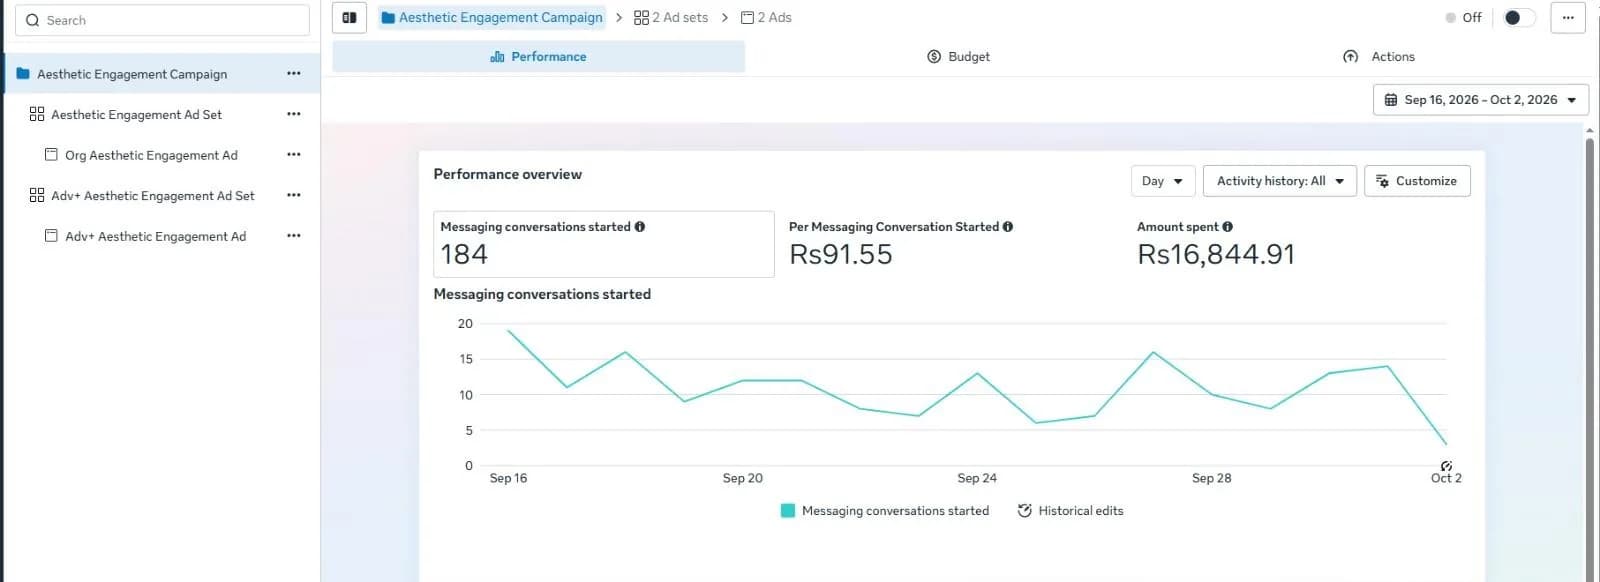The height and width of the screenshot is (582, 1600).
Task: Click the Performance bar chart icon
Action: click(497, 57)
